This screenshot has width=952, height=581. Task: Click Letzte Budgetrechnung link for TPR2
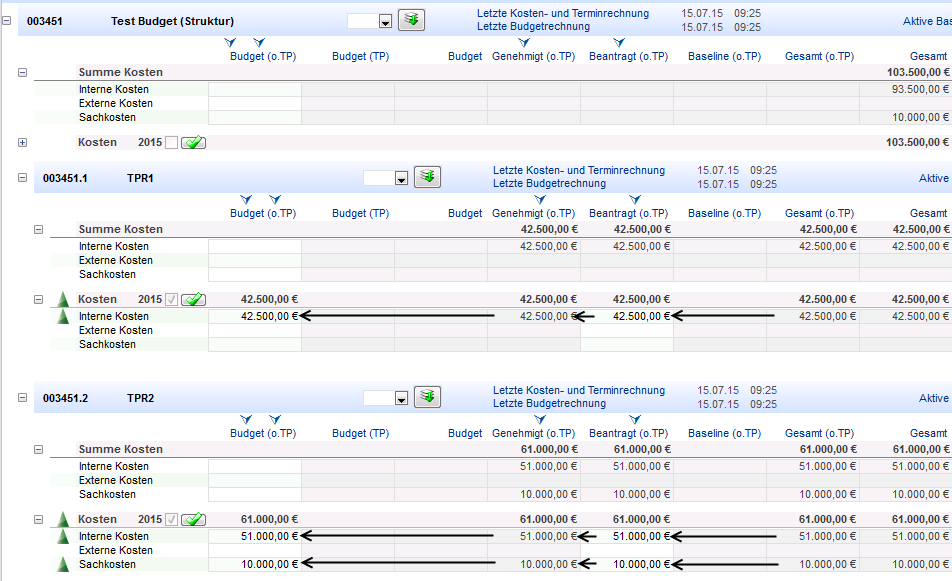pyautogui.click(x=549, y=403)
